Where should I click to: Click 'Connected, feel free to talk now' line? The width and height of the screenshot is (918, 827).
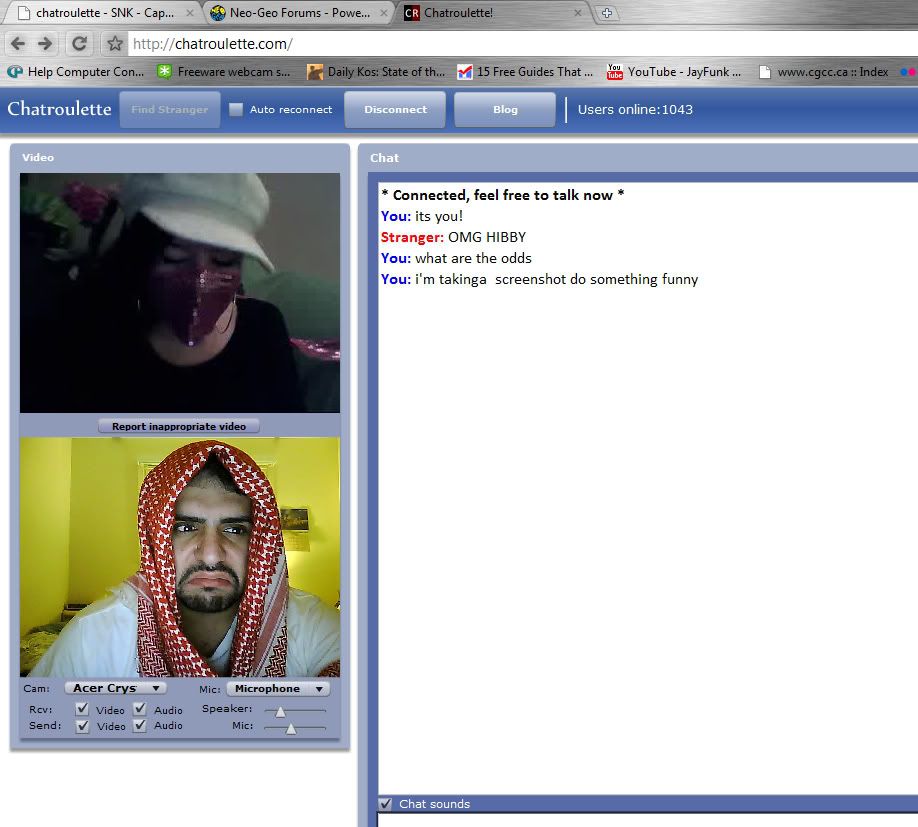click(x=502, y=195)
